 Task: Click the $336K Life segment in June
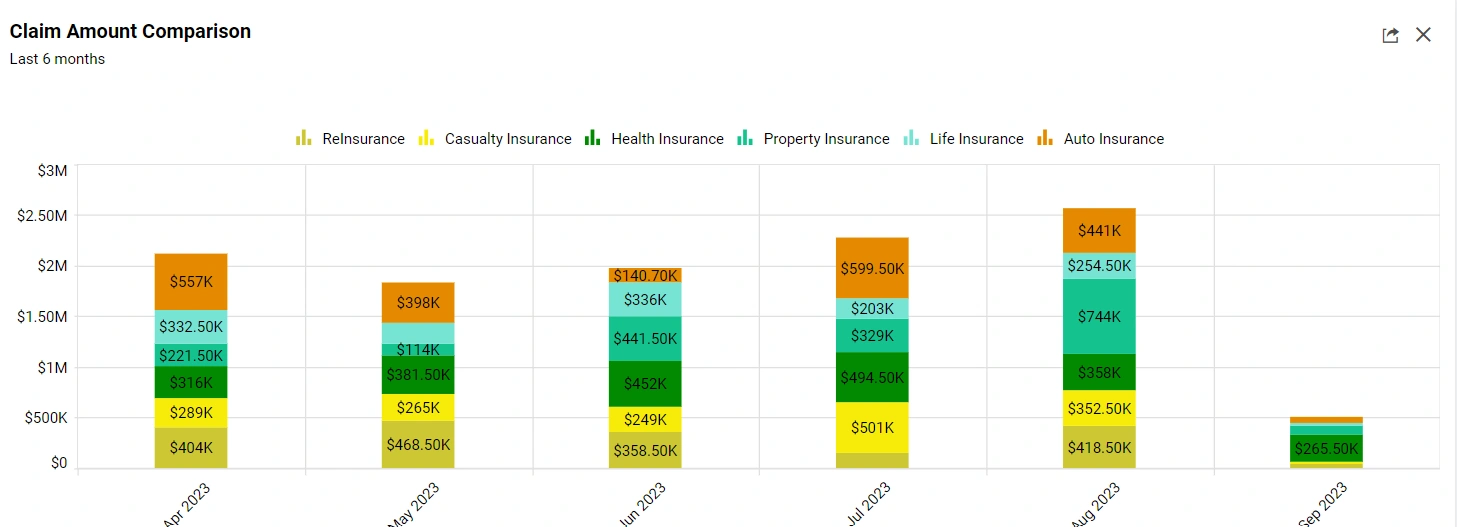point(645,300)
